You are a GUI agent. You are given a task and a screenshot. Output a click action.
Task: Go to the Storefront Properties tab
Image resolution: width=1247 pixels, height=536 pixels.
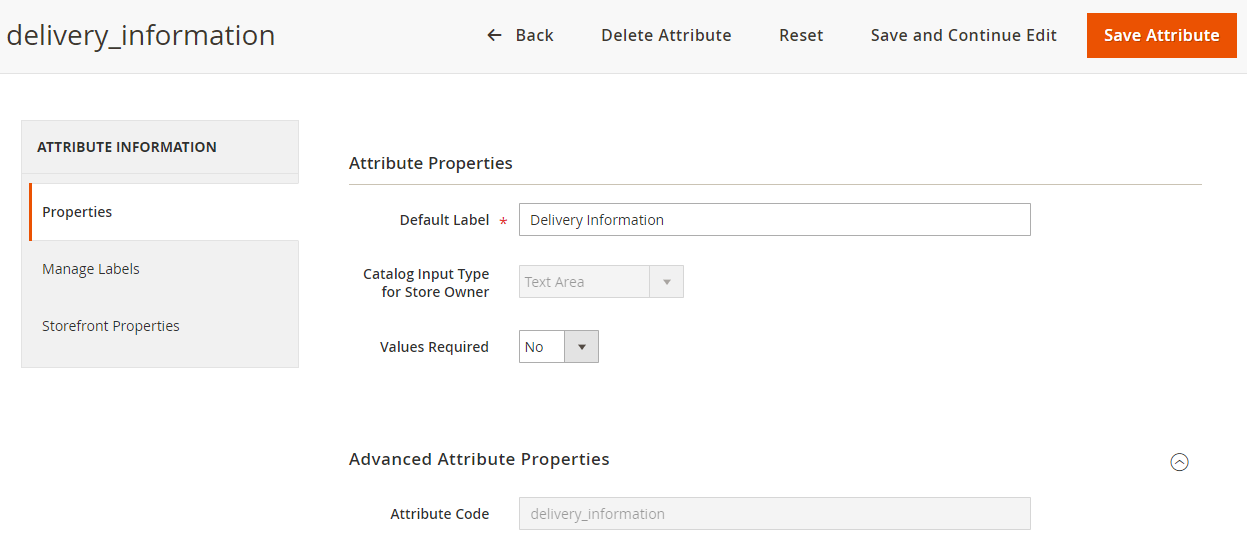tap(111, 326)
